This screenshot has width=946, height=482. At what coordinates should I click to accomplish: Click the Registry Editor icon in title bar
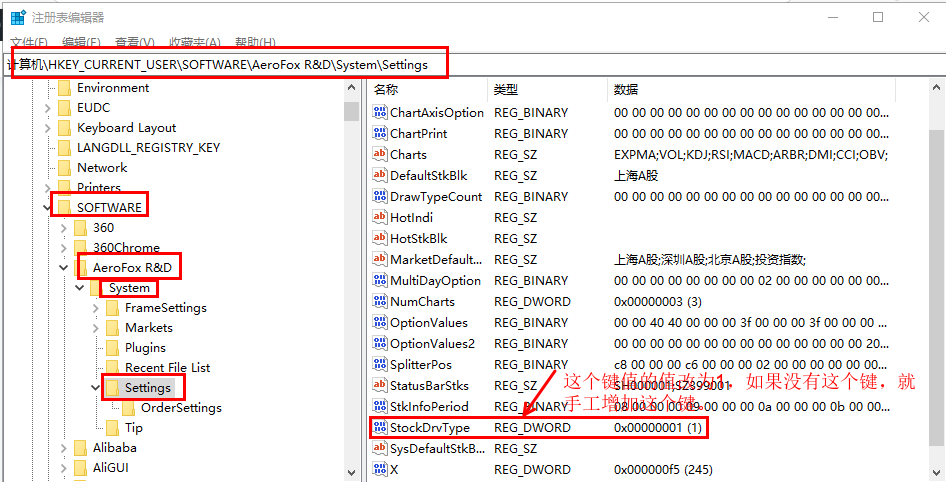[x=17, y=17]
